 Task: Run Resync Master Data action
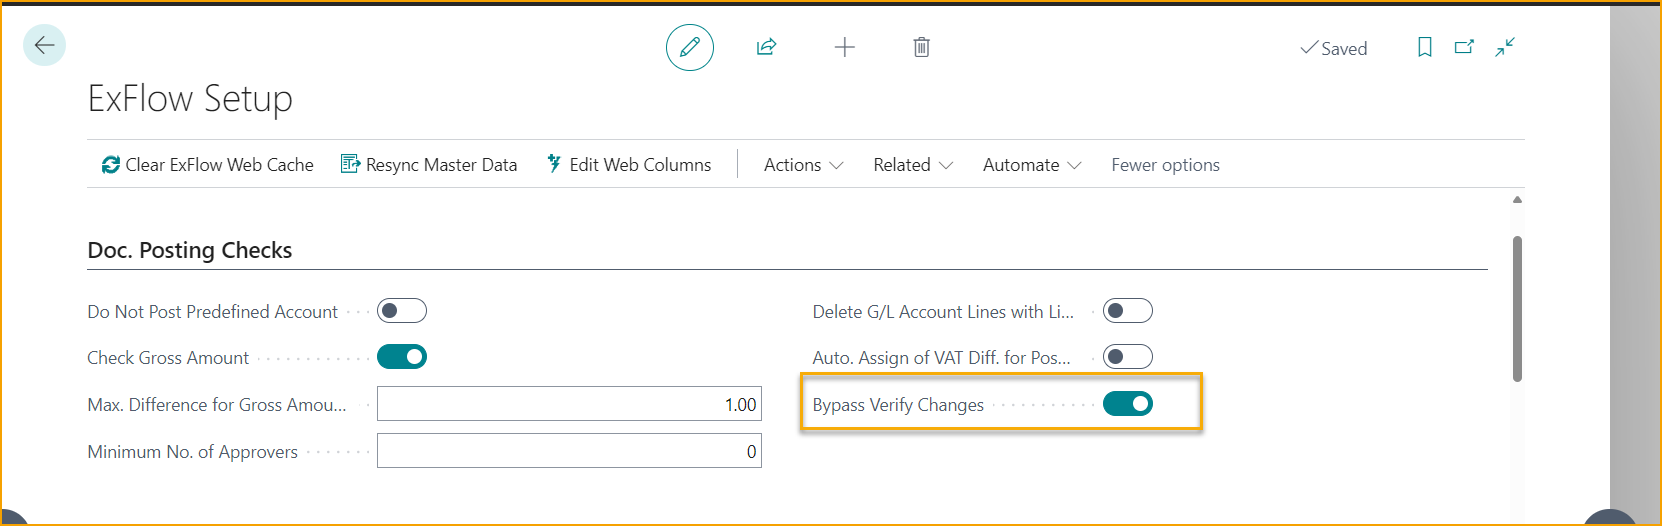pos(429,165)
